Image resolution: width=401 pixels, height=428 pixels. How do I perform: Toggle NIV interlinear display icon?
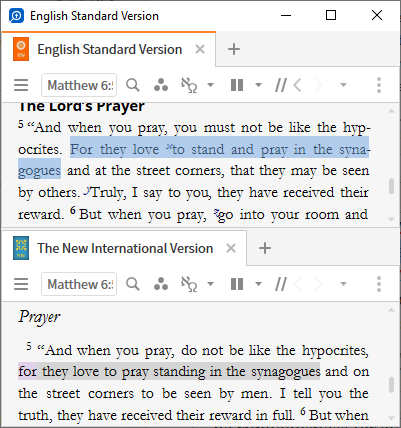click(189, 284)
